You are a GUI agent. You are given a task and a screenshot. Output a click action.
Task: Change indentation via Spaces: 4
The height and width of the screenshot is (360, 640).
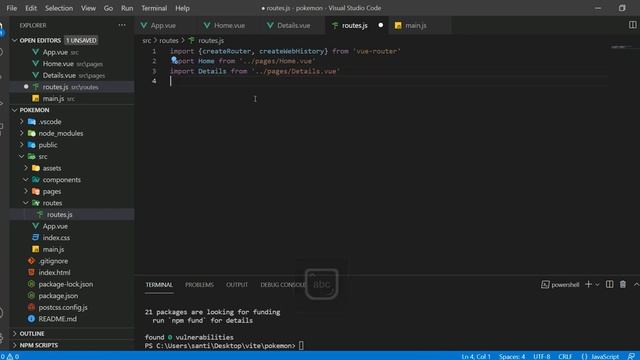(x=512, y=356)
